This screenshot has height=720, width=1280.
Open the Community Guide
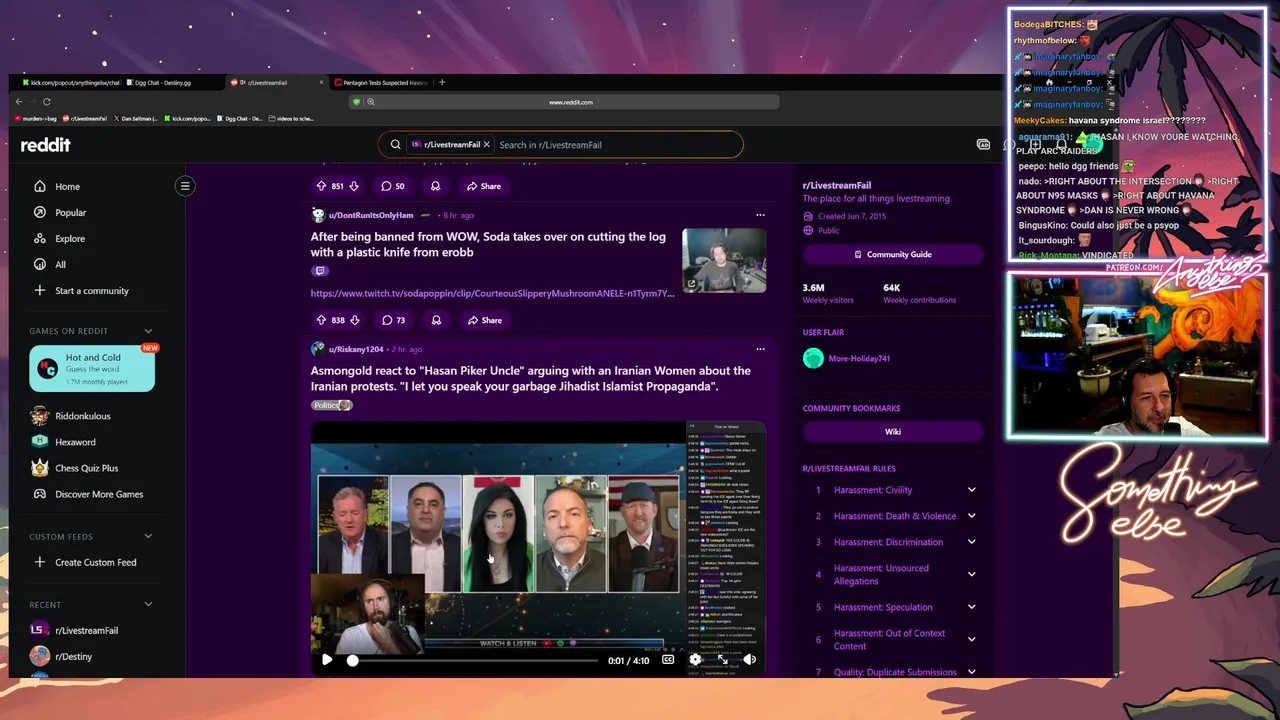[x=893, y=254]
